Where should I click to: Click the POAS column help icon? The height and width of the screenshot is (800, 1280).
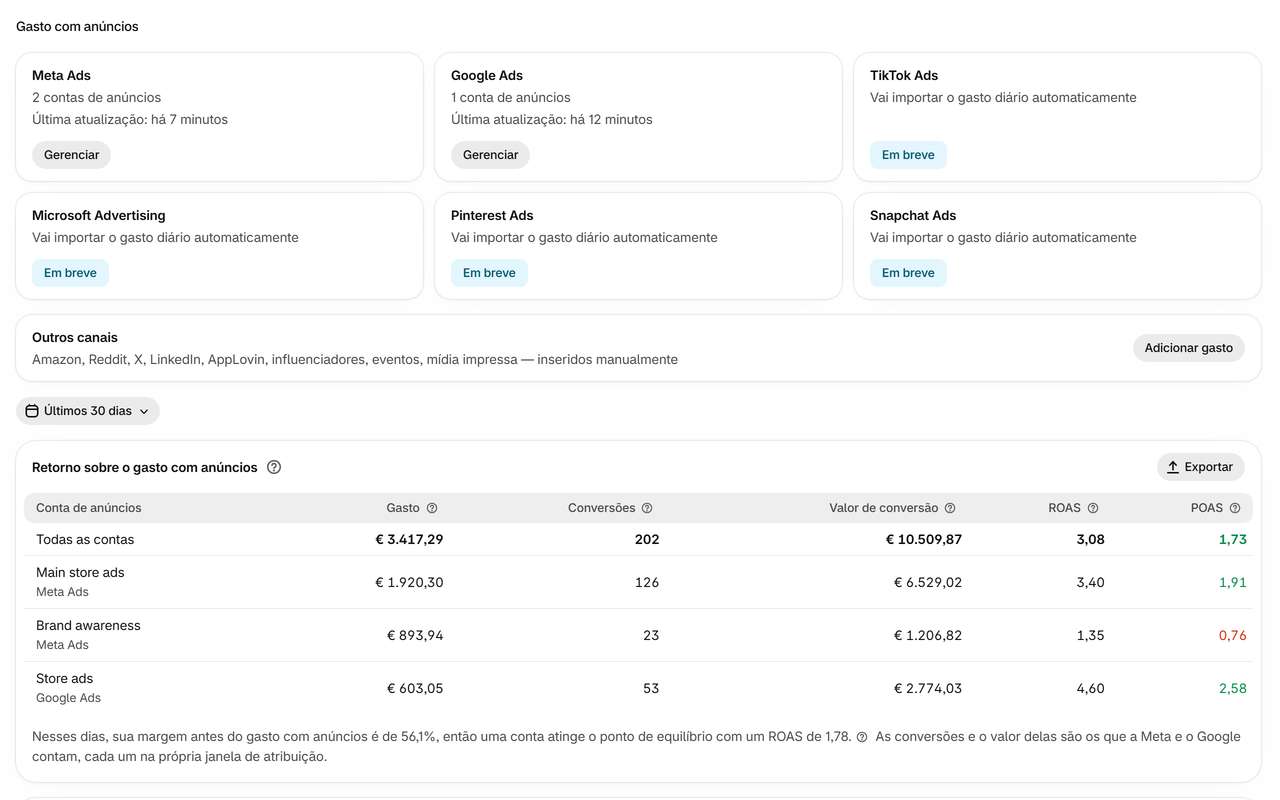pos(1235,508)
